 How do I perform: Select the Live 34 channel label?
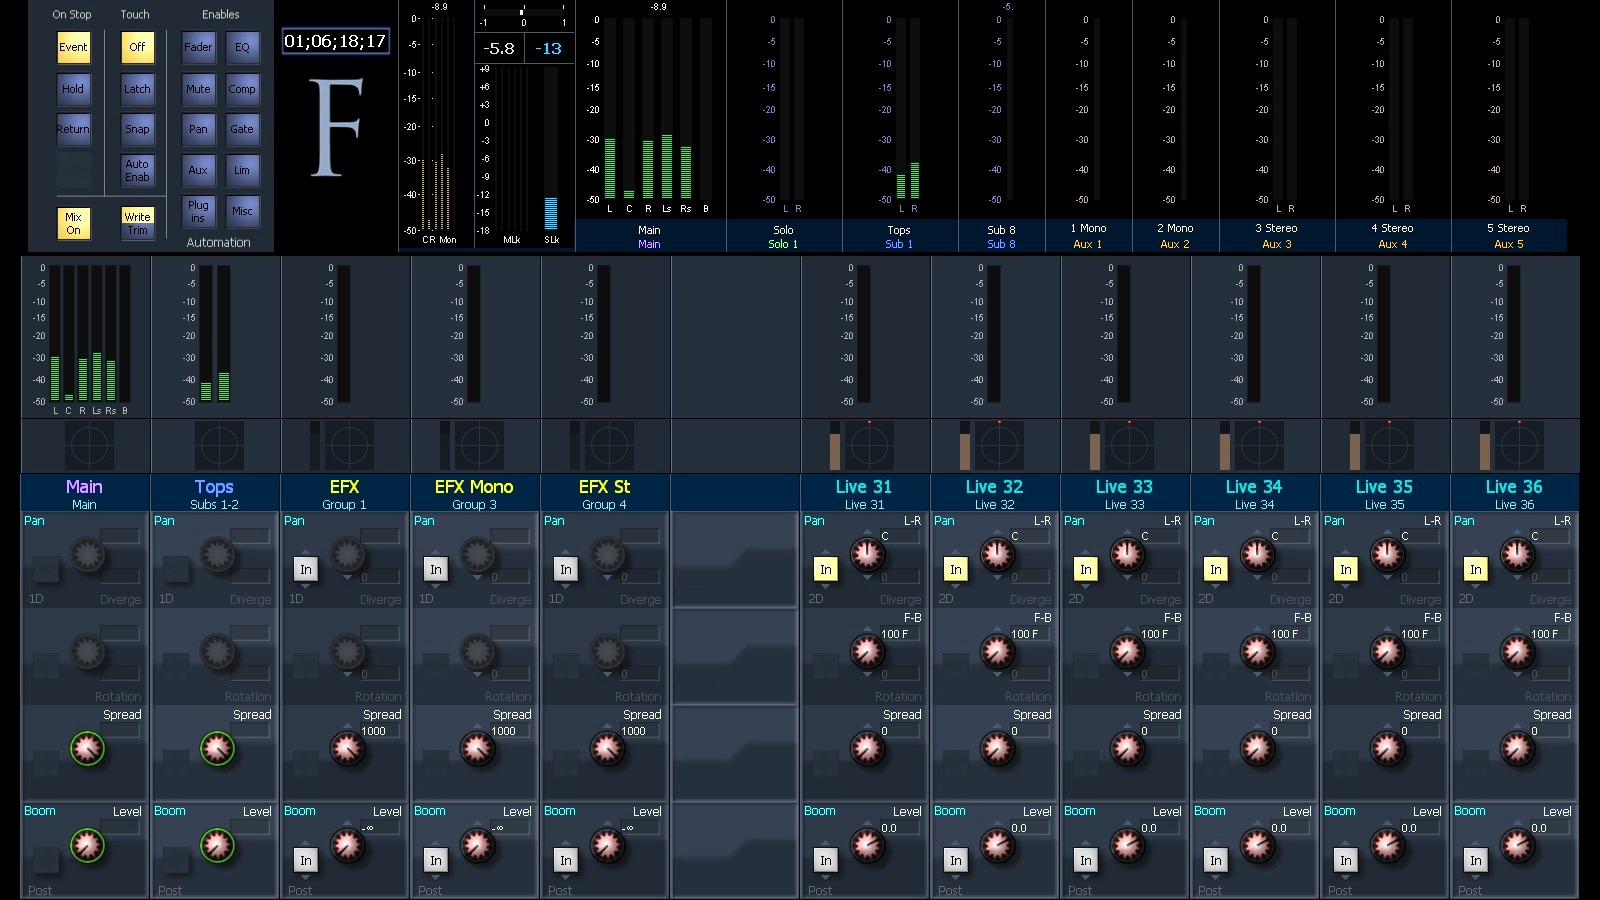pos(1254,493)
